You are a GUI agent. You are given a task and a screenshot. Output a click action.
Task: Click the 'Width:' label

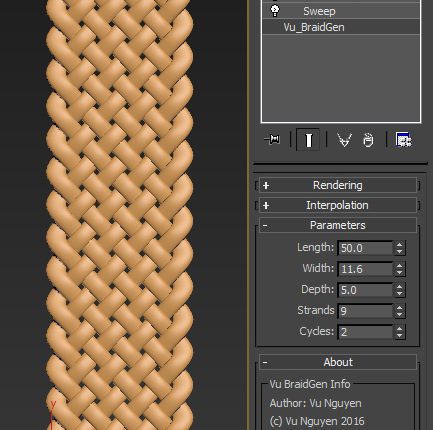click(318, 268)
